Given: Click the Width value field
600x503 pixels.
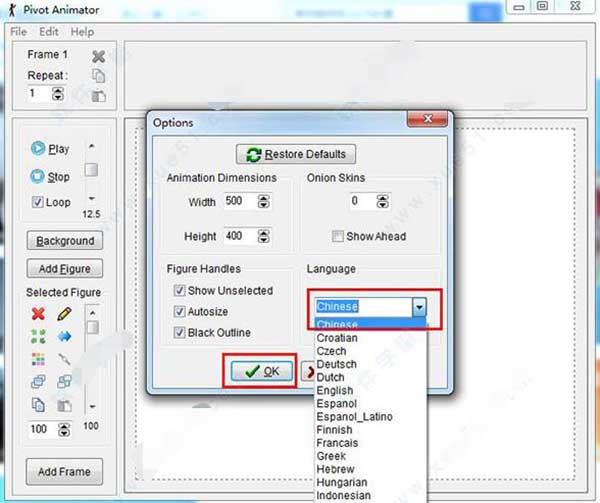Looking at the screenshot, I should pos(241,201).
